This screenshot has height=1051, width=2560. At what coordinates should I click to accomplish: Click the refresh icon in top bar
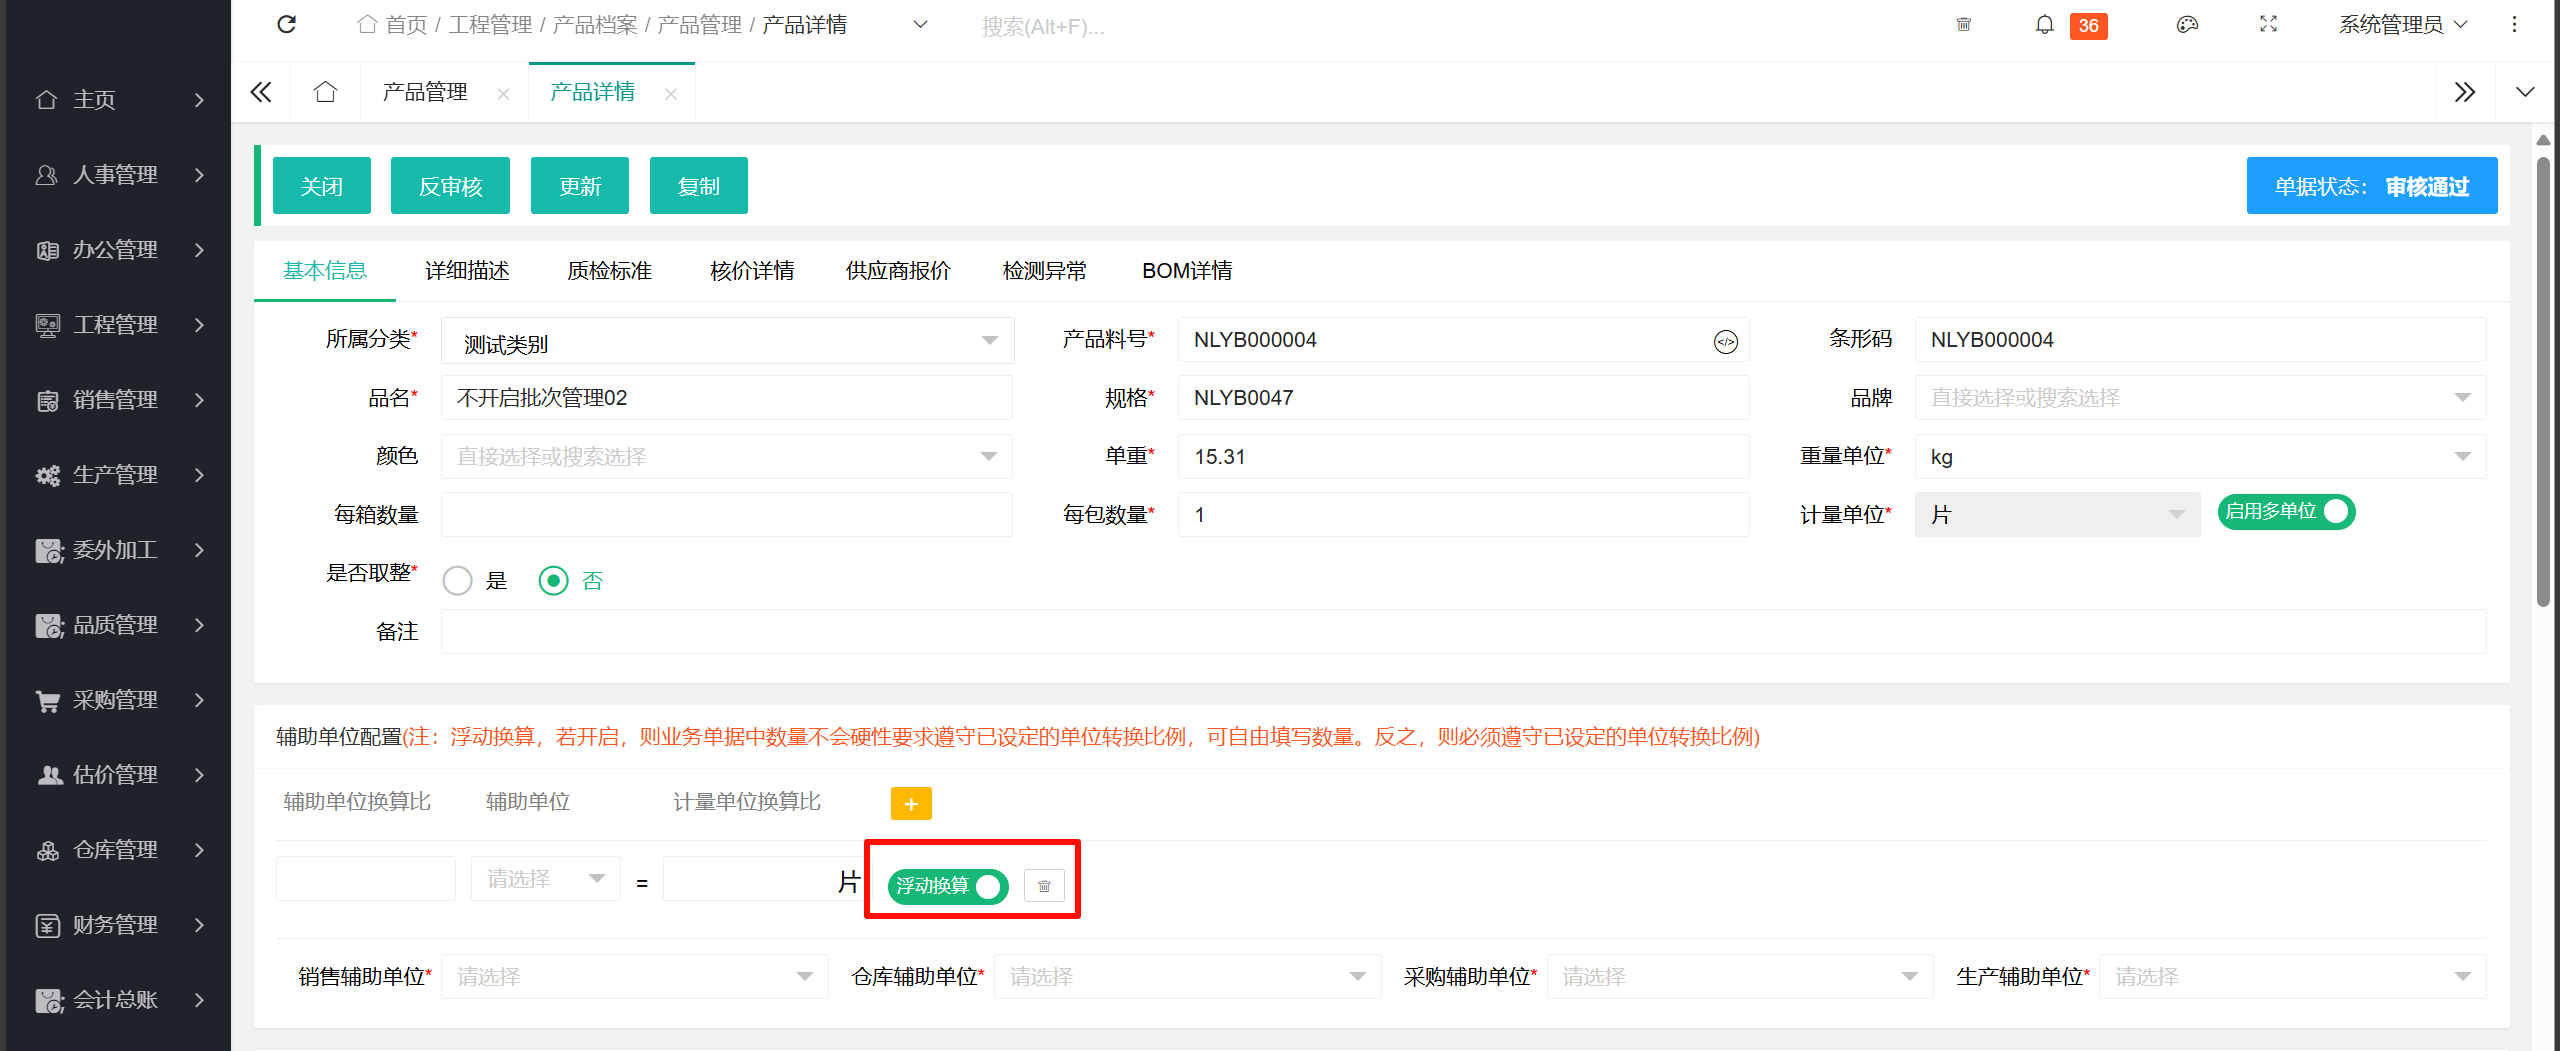(286, 25)
